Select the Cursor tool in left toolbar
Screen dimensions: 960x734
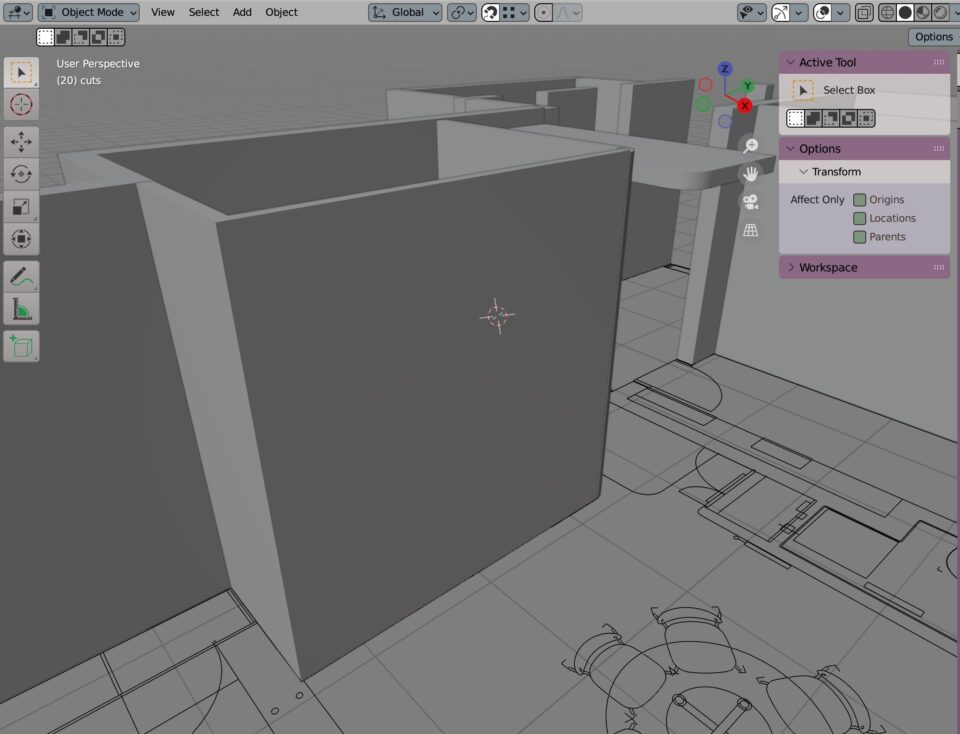[21, 105]
